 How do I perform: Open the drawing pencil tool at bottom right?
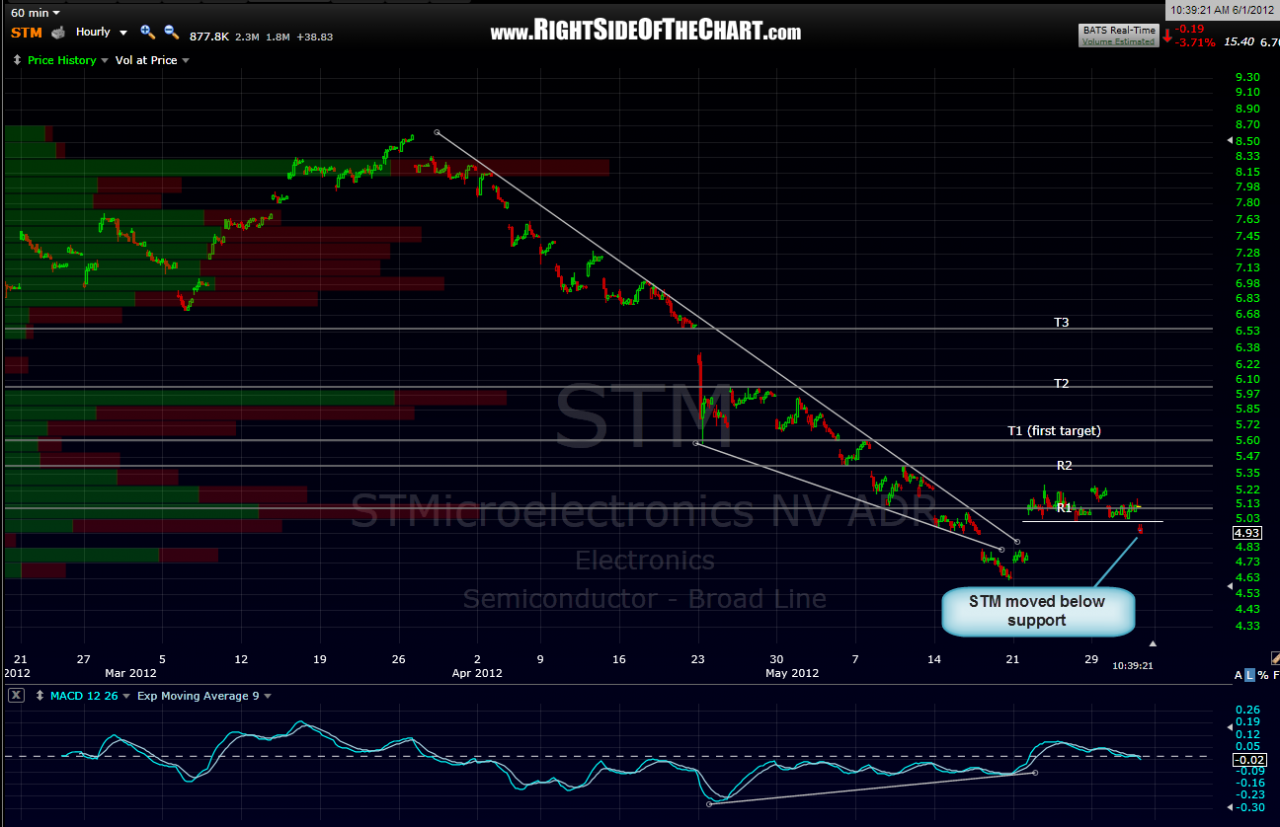(1275, 658)
